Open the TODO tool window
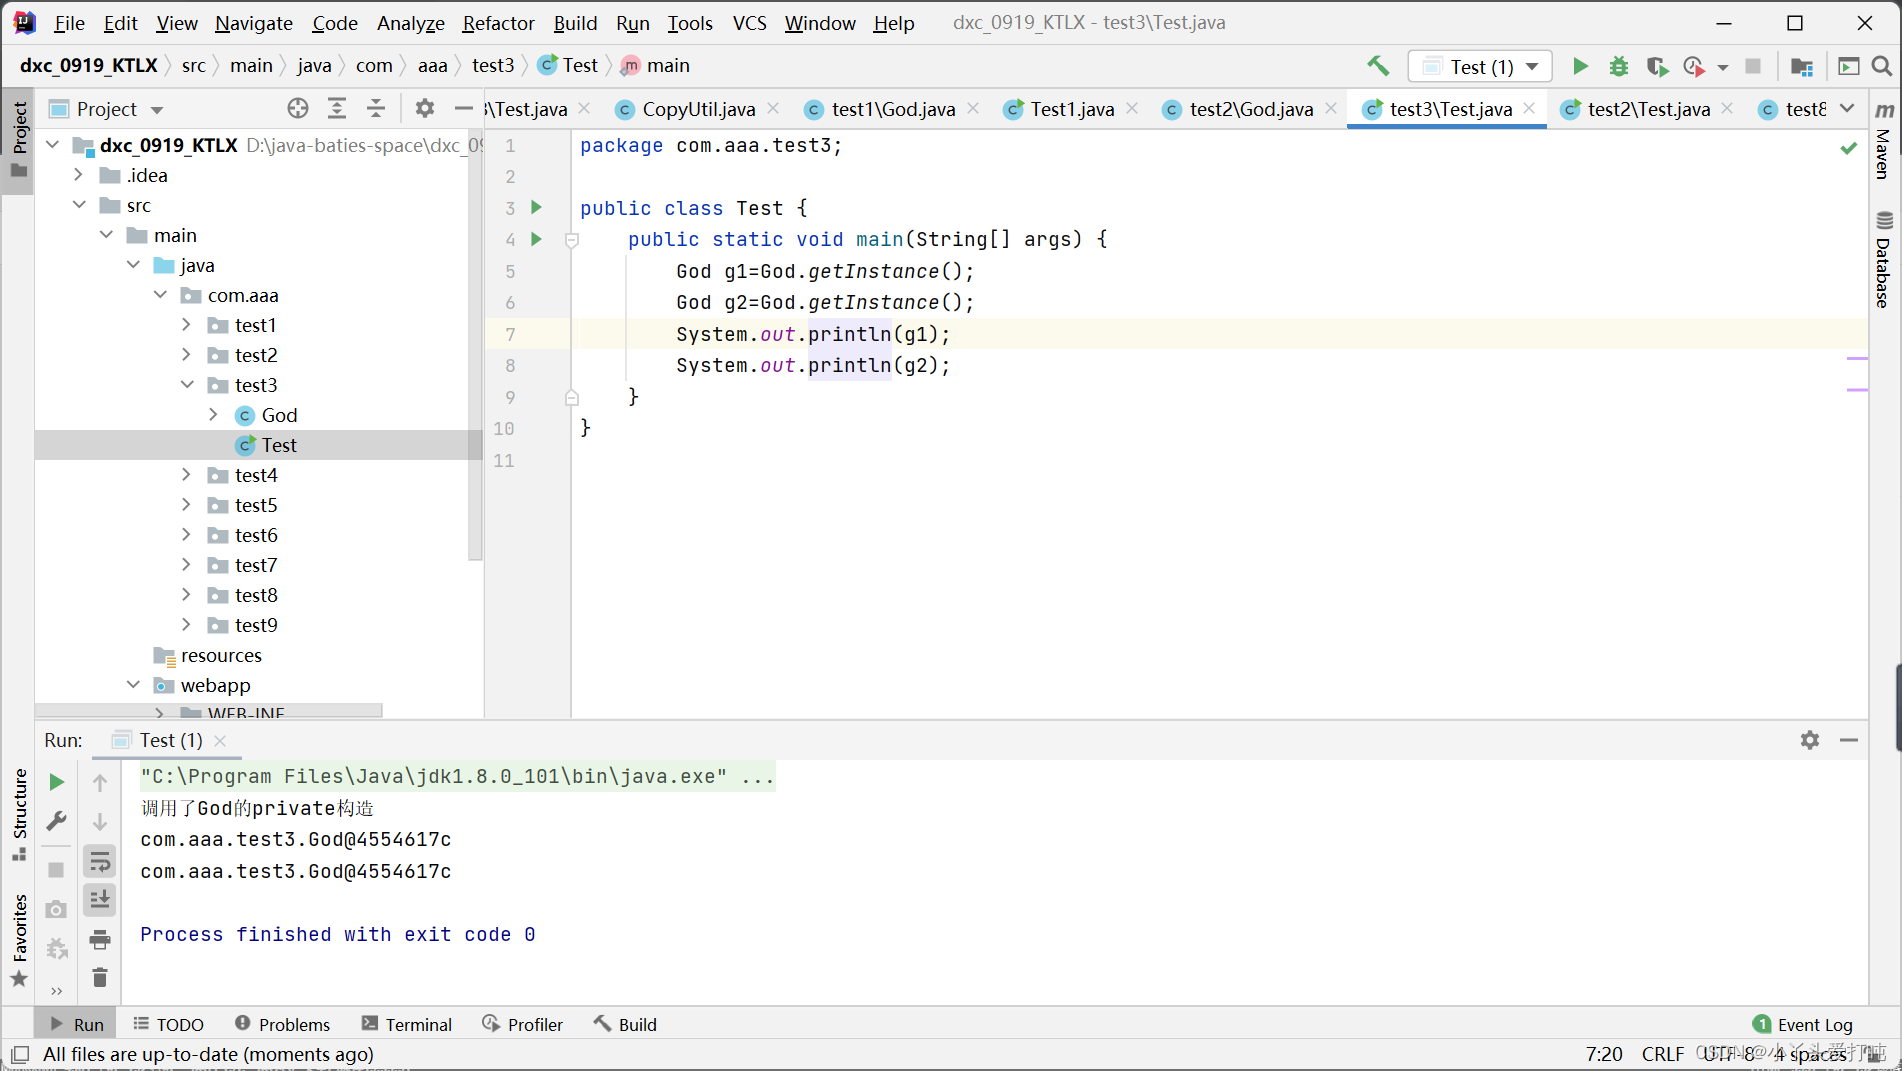The image size is (1902, 1071). (168, 1024)
